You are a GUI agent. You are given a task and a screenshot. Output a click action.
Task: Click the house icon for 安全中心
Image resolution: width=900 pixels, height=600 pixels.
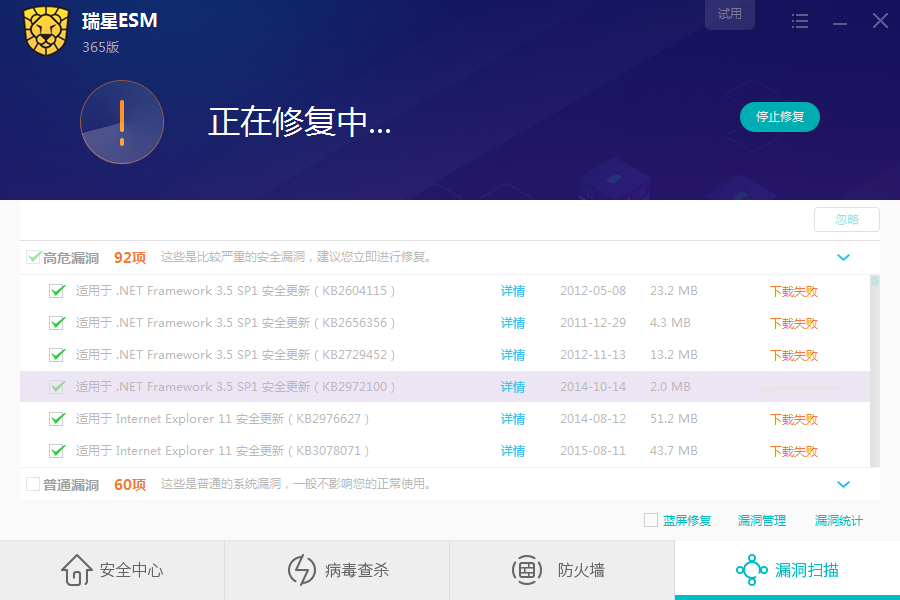[x=77, y=570]
